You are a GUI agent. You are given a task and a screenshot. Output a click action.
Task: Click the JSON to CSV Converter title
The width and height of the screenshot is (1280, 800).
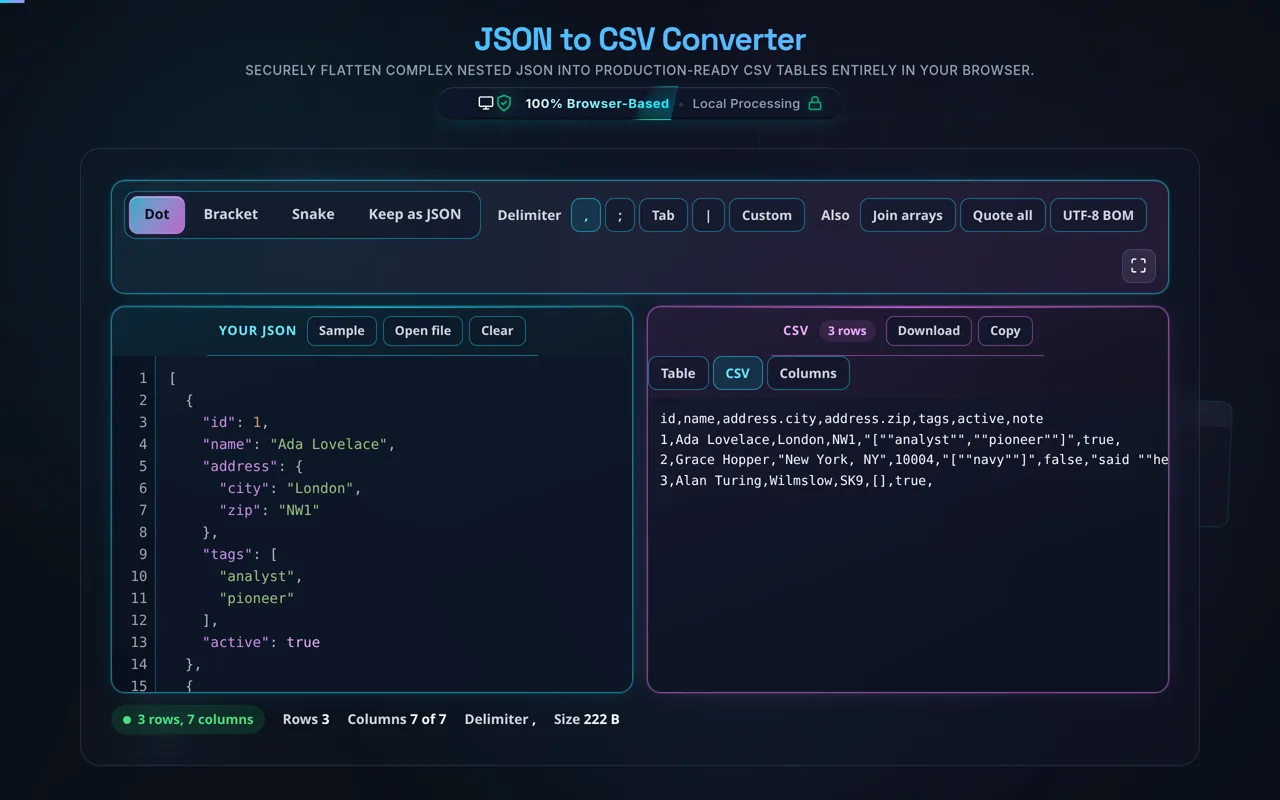pos(640,39)
